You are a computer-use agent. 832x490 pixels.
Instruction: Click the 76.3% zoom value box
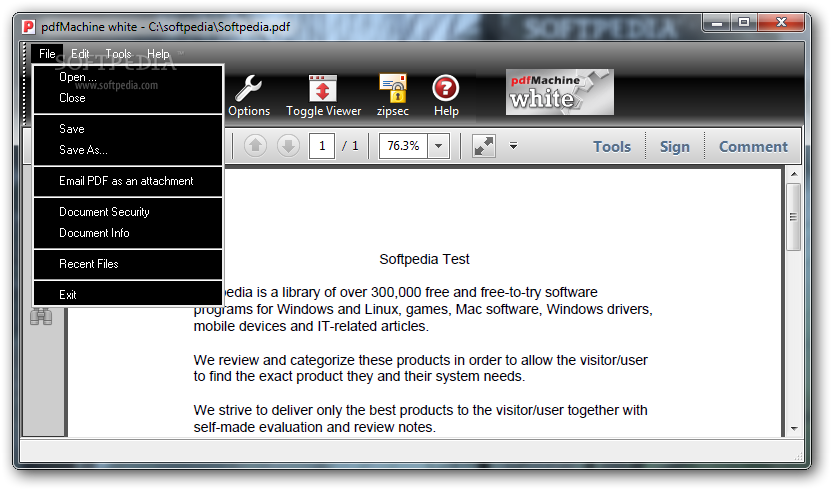[x=403, y=146]
